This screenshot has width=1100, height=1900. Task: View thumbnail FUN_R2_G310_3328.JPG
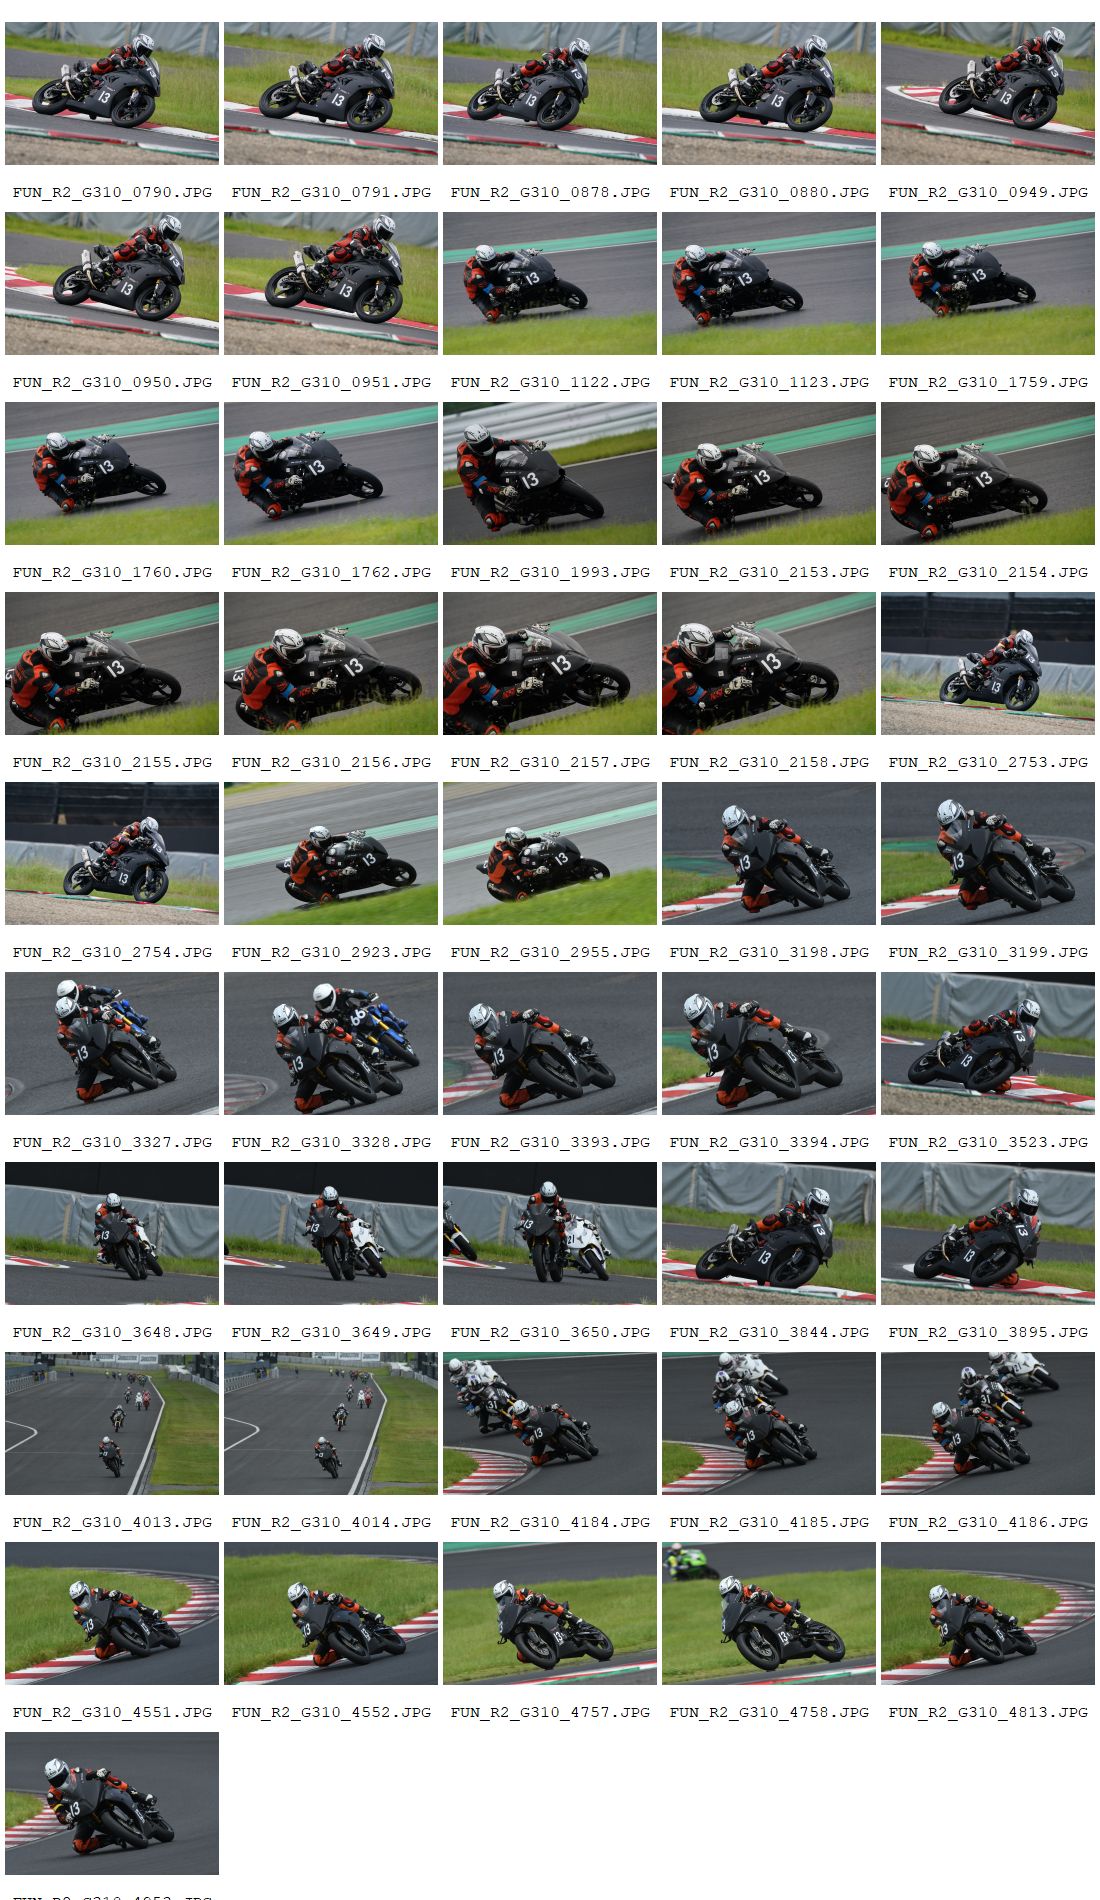[331, 1043]
